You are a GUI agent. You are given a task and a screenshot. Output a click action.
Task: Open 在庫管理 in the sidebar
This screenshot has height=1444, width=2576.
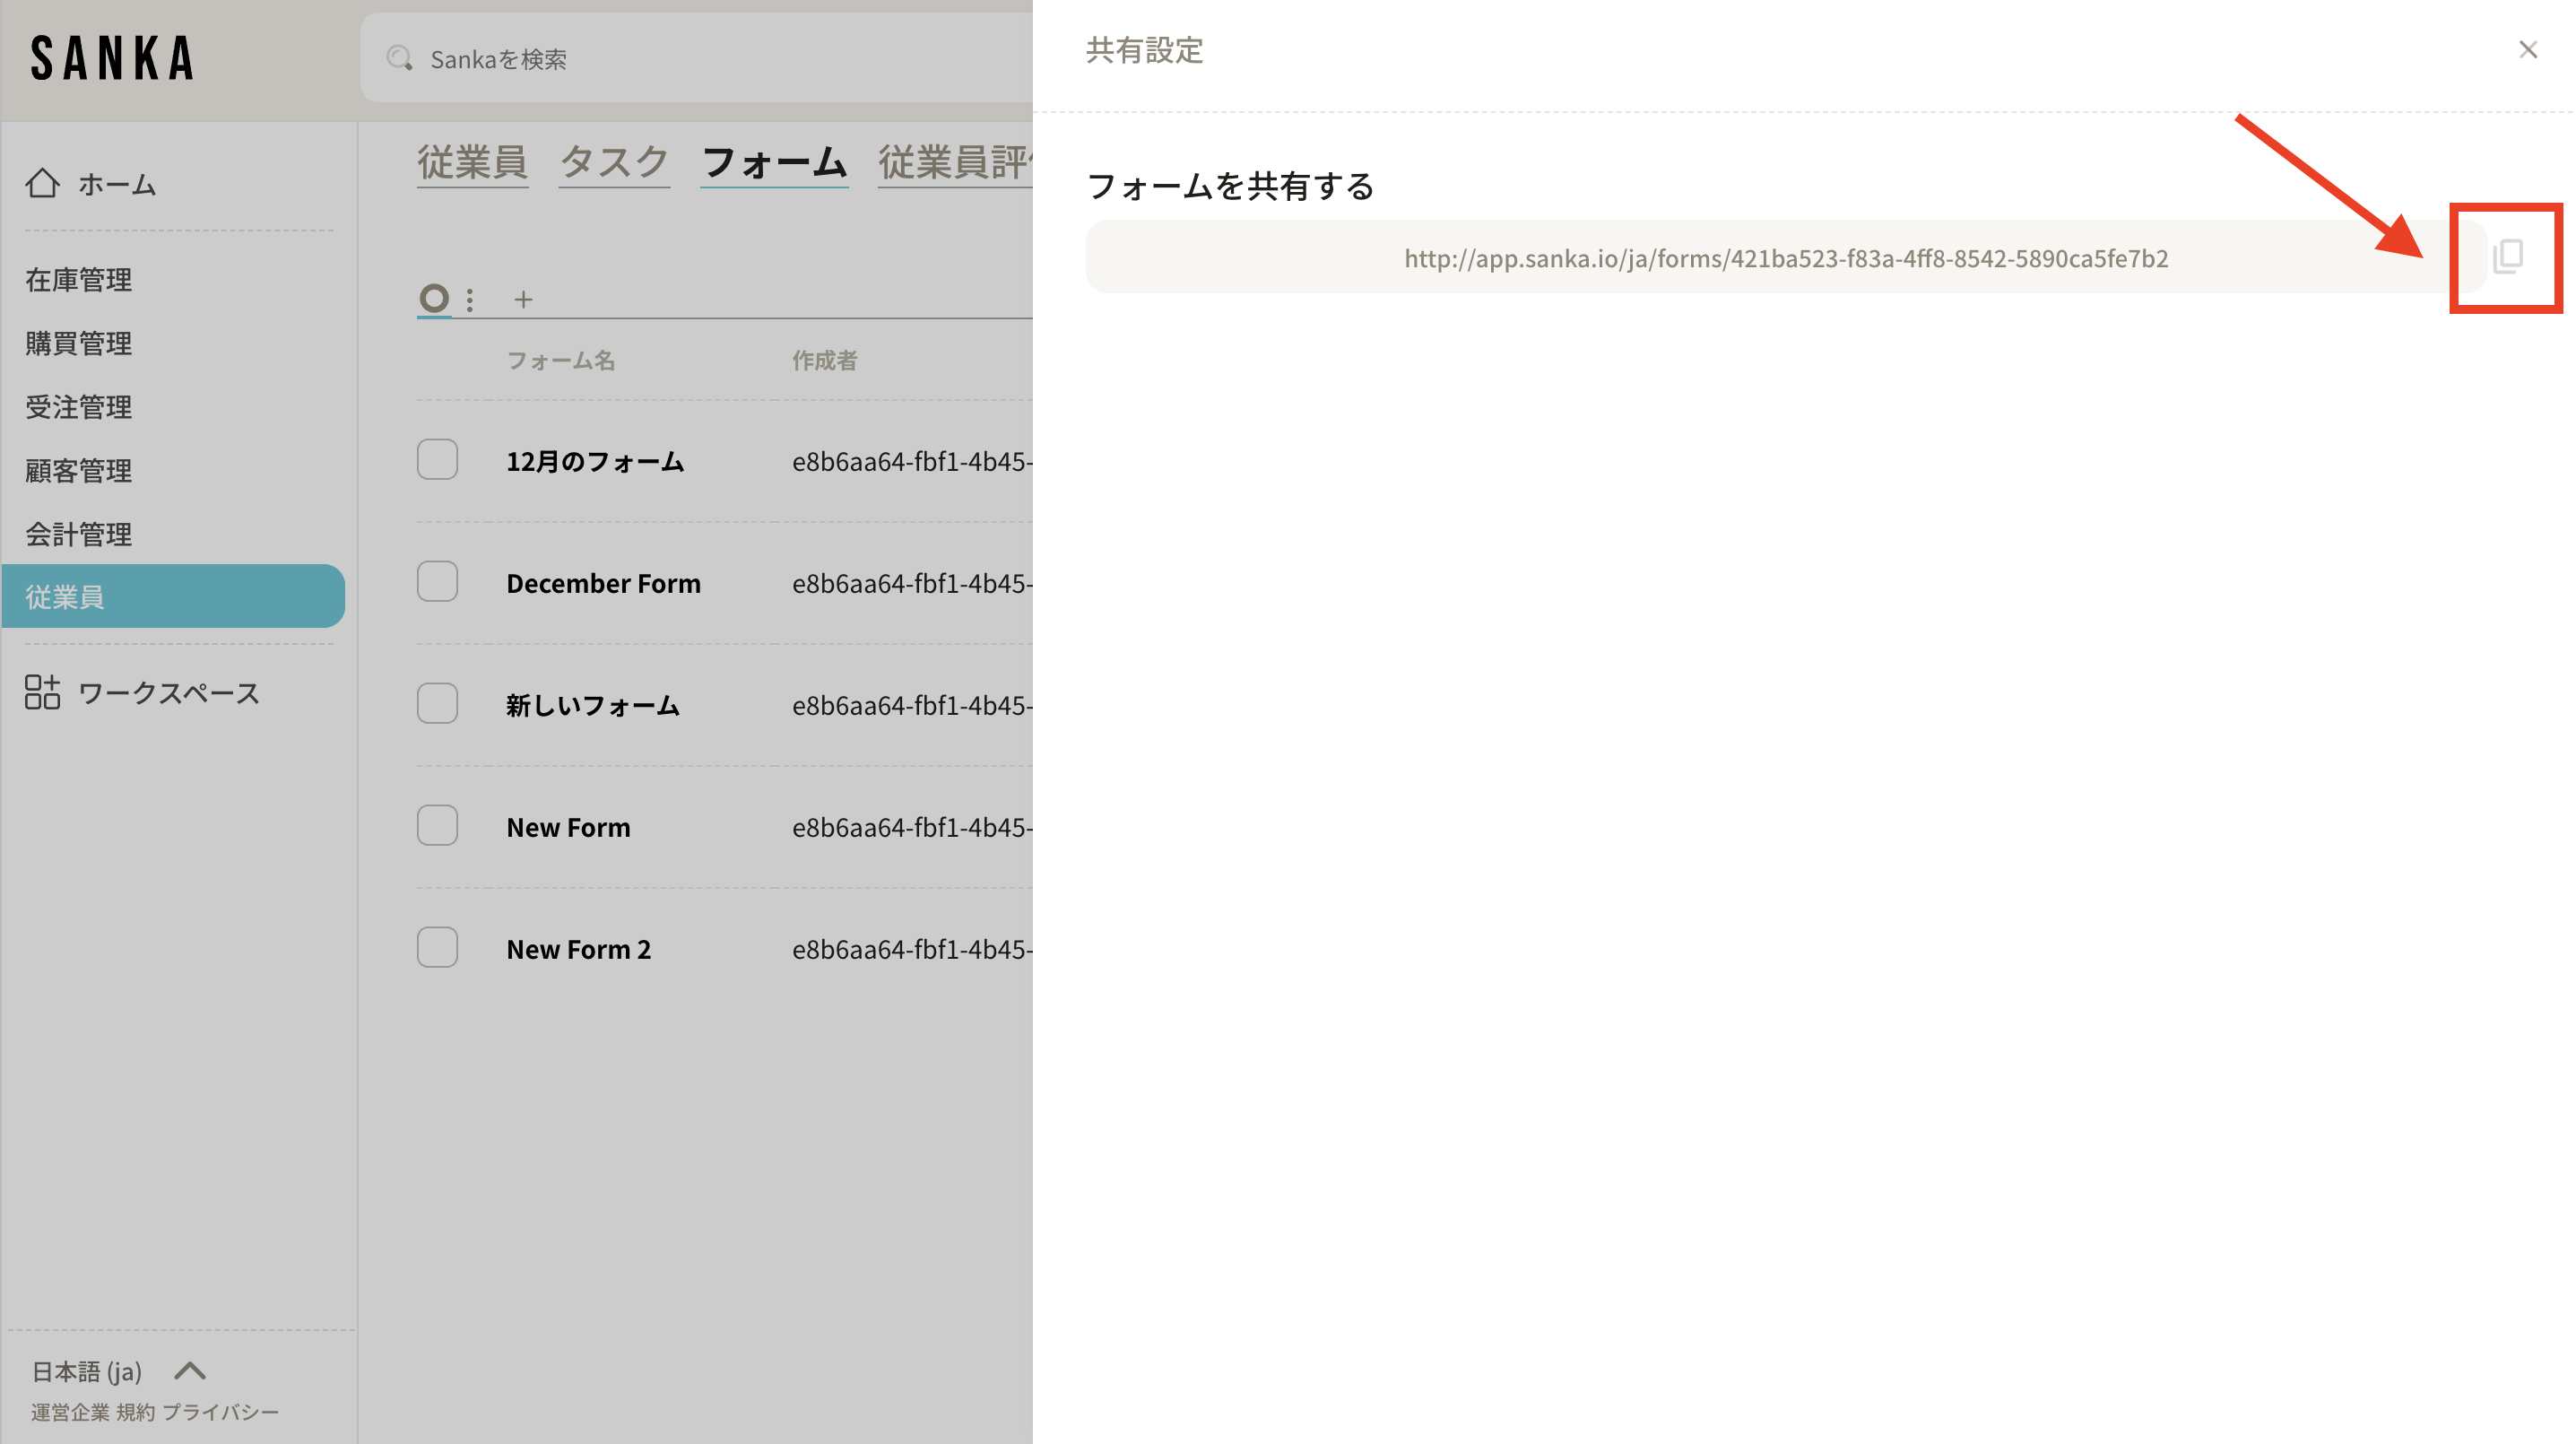[78, 280]
